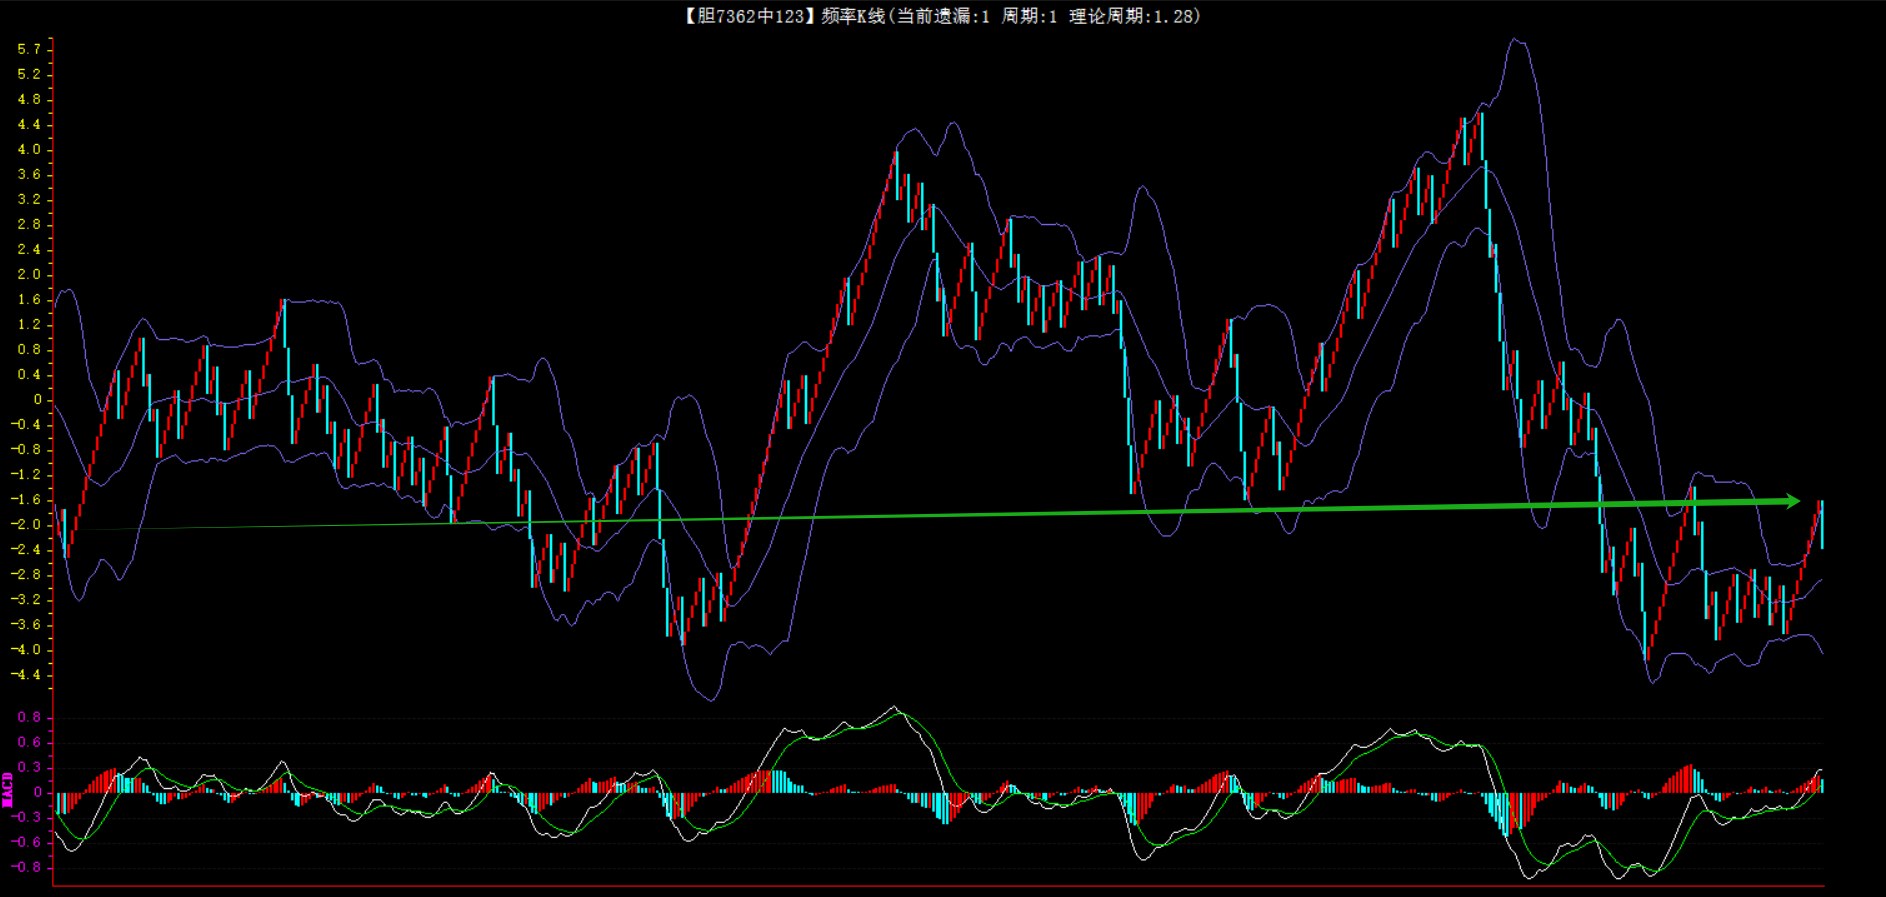Click the MACD line's highest peak
The image size is (1886, 897).
click(x=895, y=708)
